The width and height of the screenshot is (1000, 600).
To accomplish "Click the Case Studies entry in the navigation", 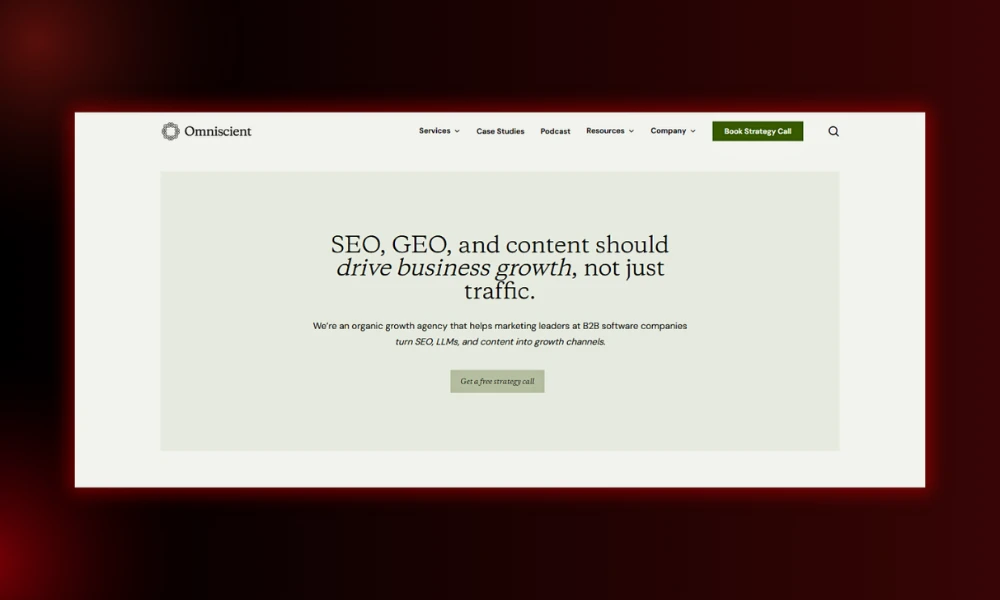I will [x=500, y=130].
